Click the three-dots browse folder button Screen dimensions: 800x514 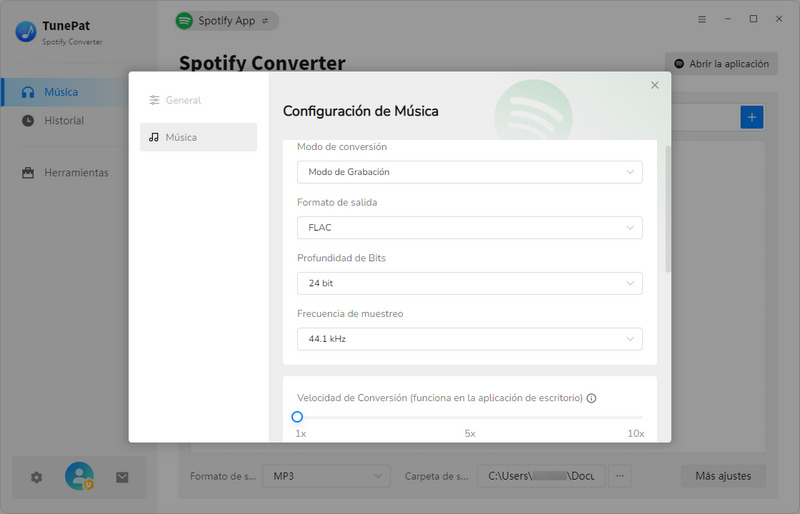(x=619, y=476)
